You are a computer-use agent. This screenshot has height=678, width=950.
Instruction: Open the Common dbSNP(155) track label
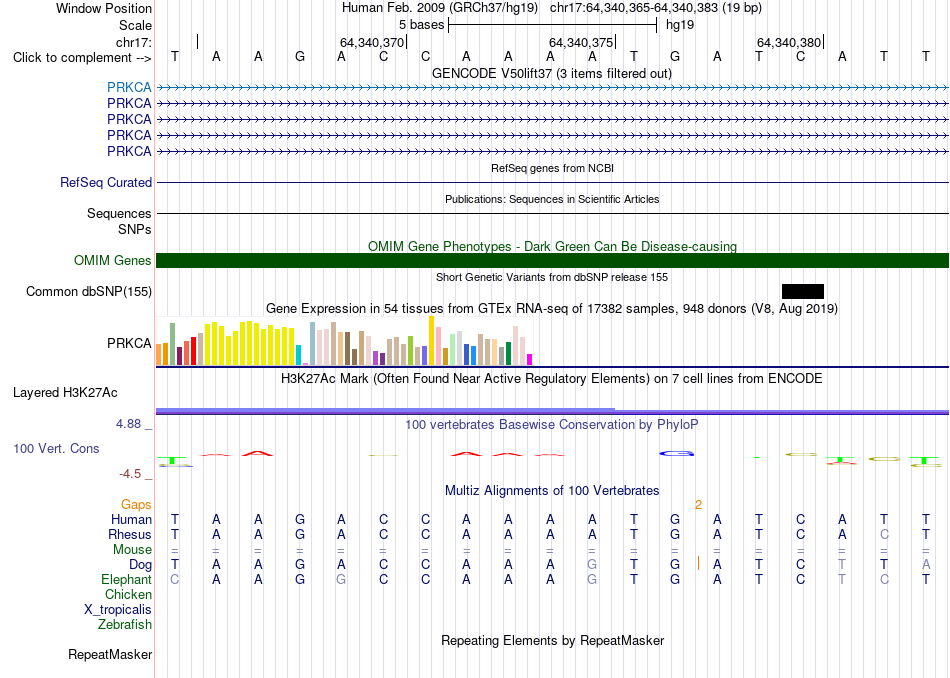point(89,291)
